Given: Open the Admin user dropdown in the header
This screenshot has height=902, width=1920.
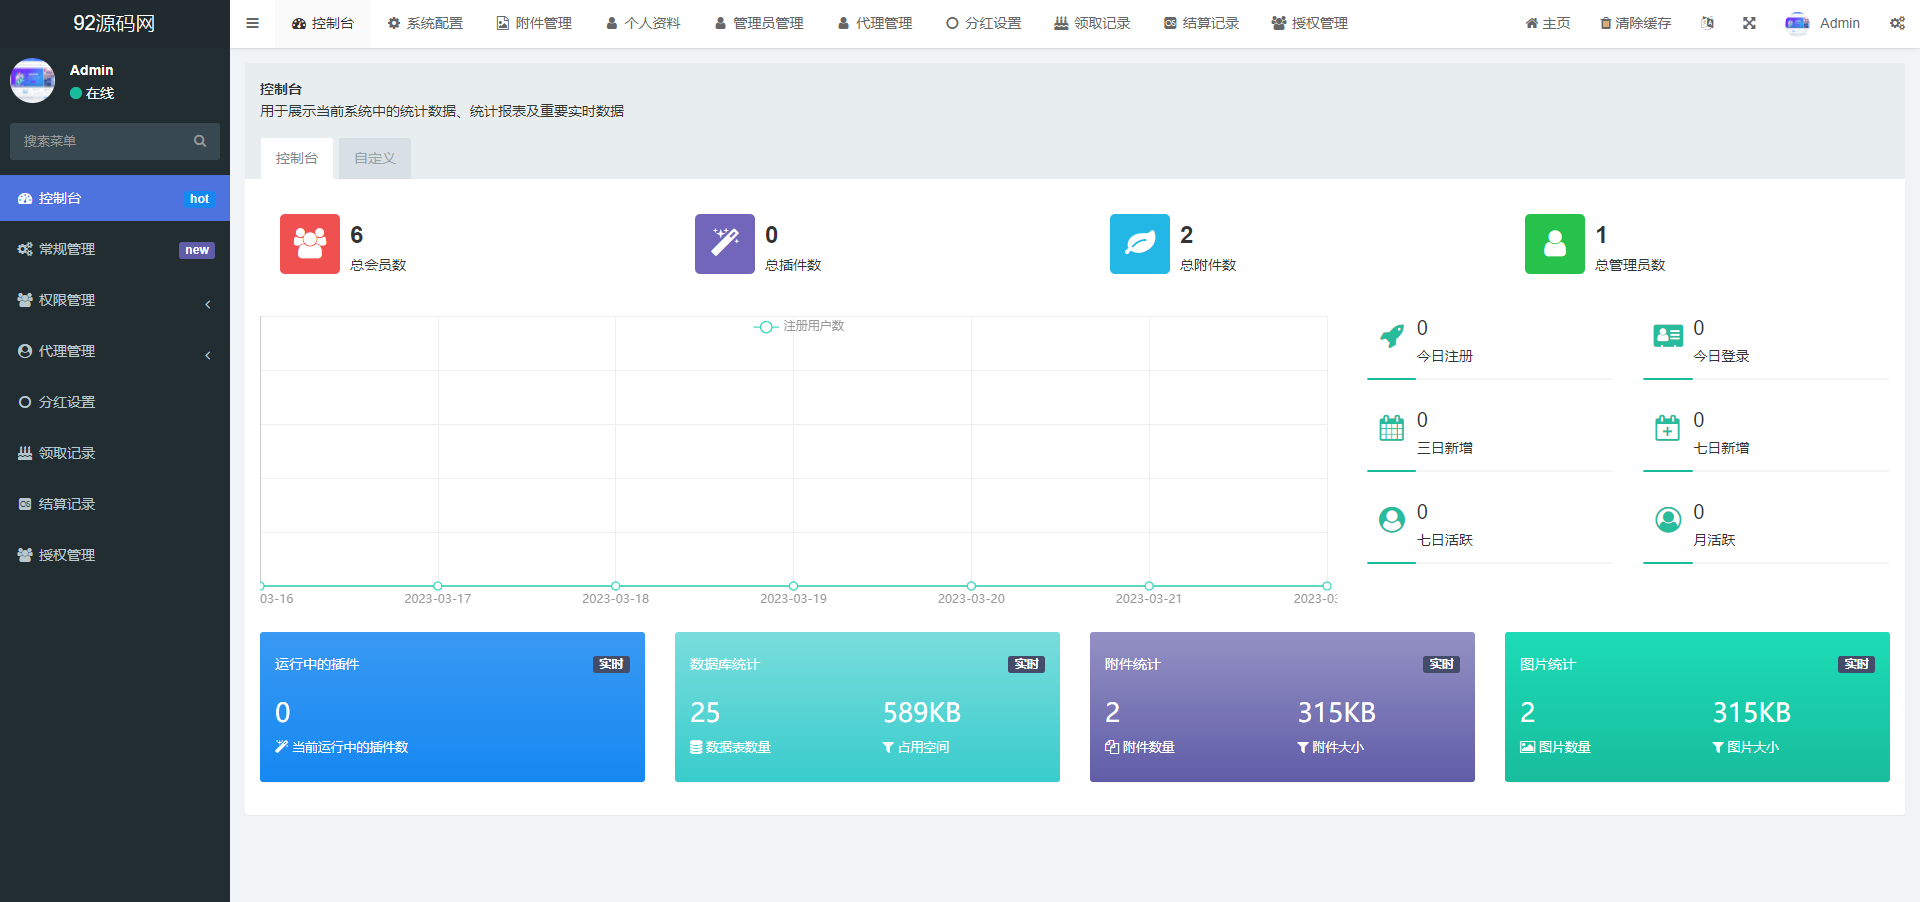Looking at the screenshot, I should click(x=1823, y=23).
